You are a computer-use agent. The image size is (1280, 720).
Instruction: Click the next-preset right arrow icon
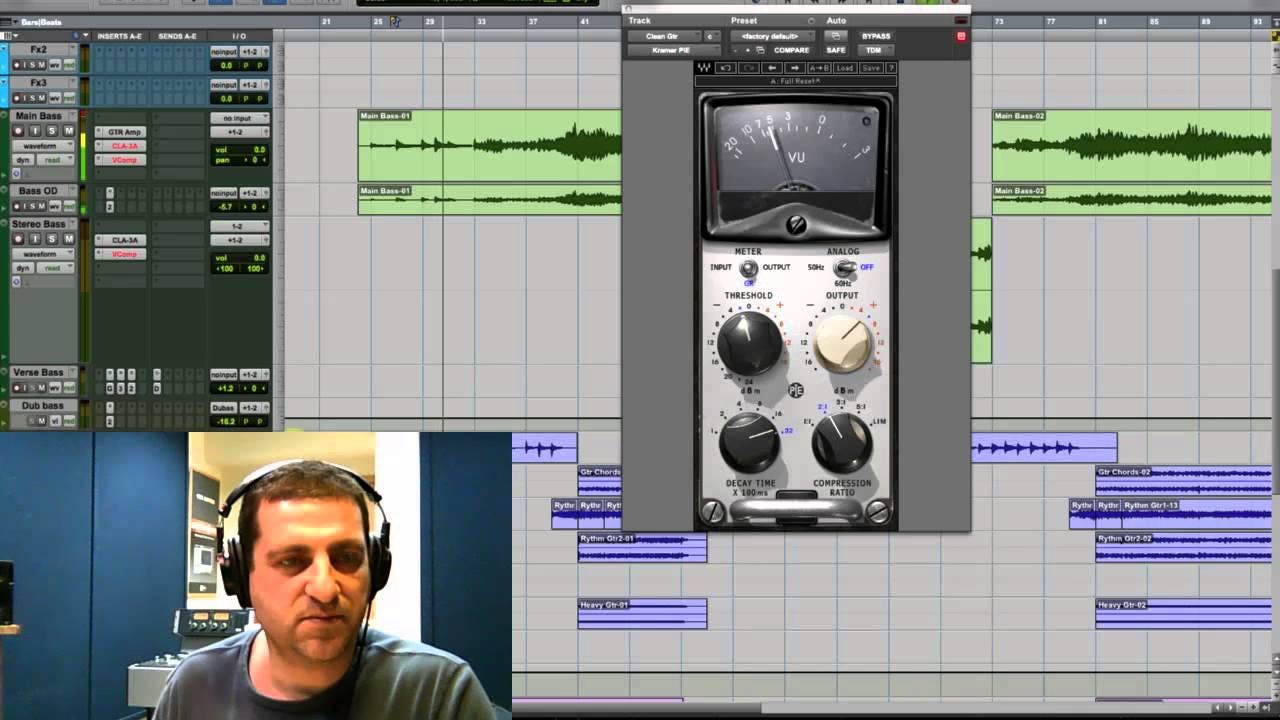(x=797, y=67)
